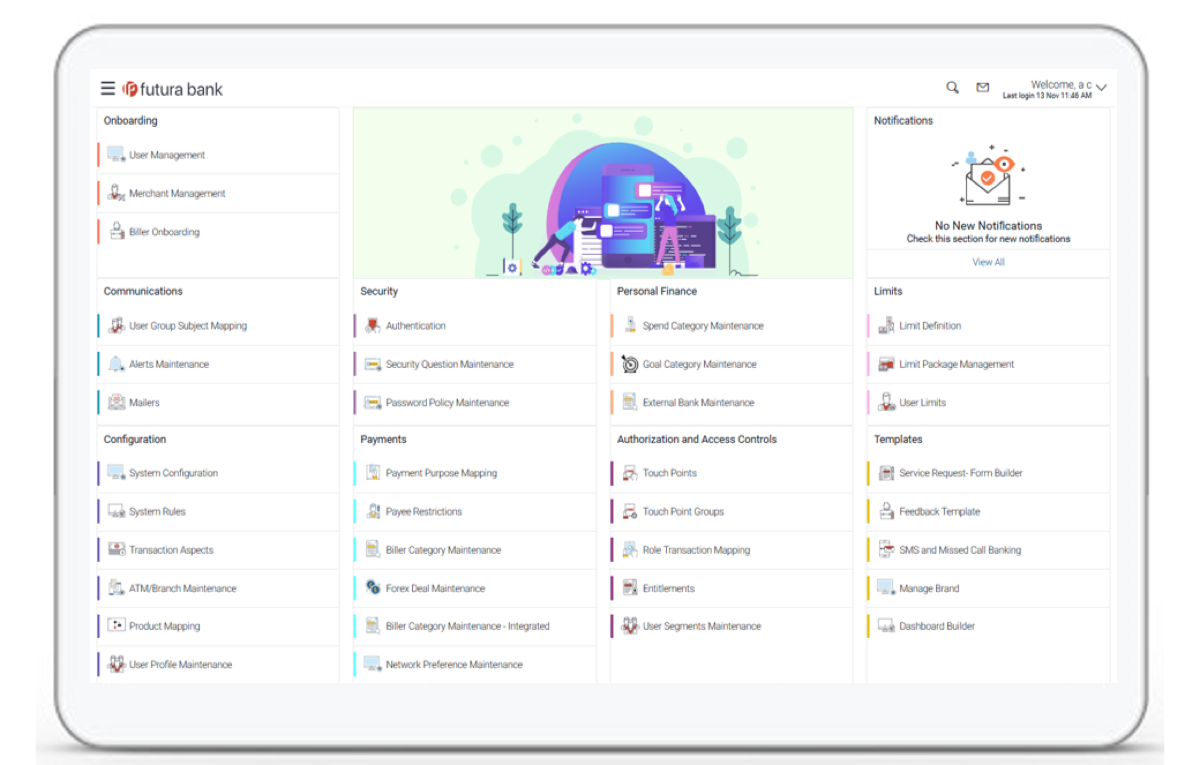Click the Limit Definition icon

click(x=886, y=326)
